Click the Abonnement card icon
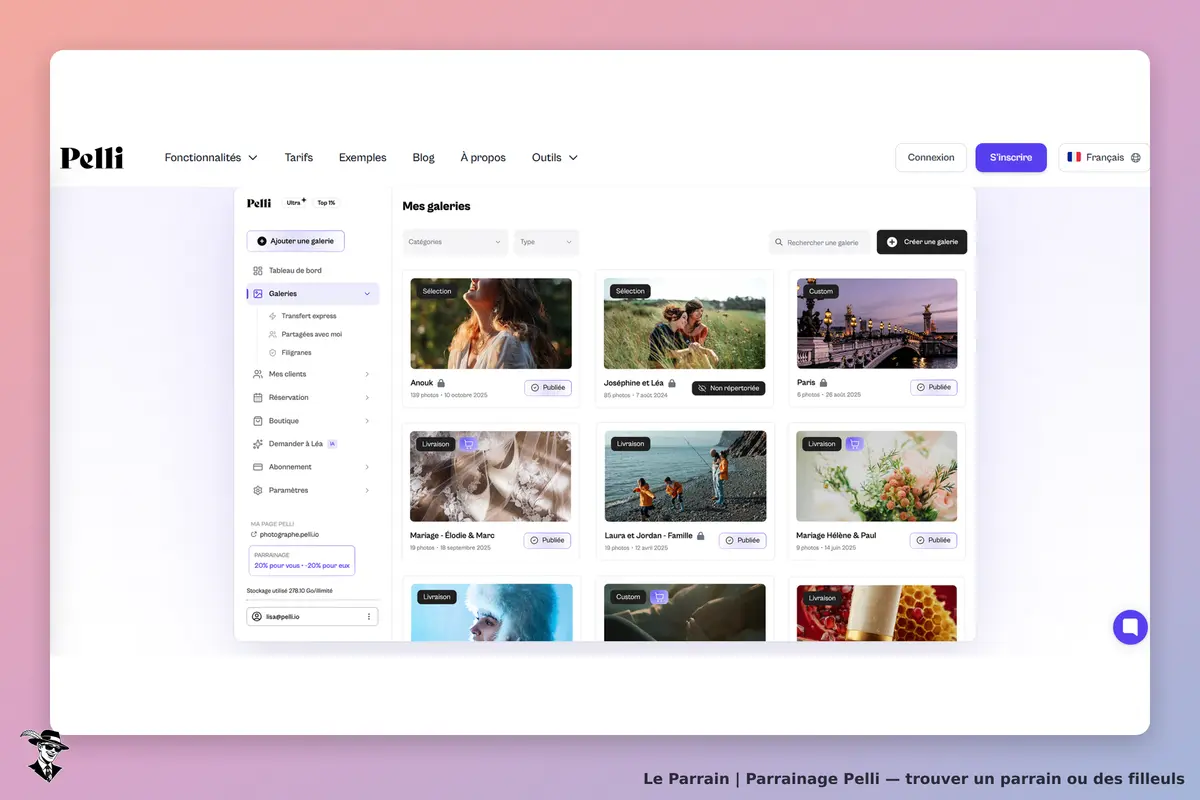 [258, 467]
